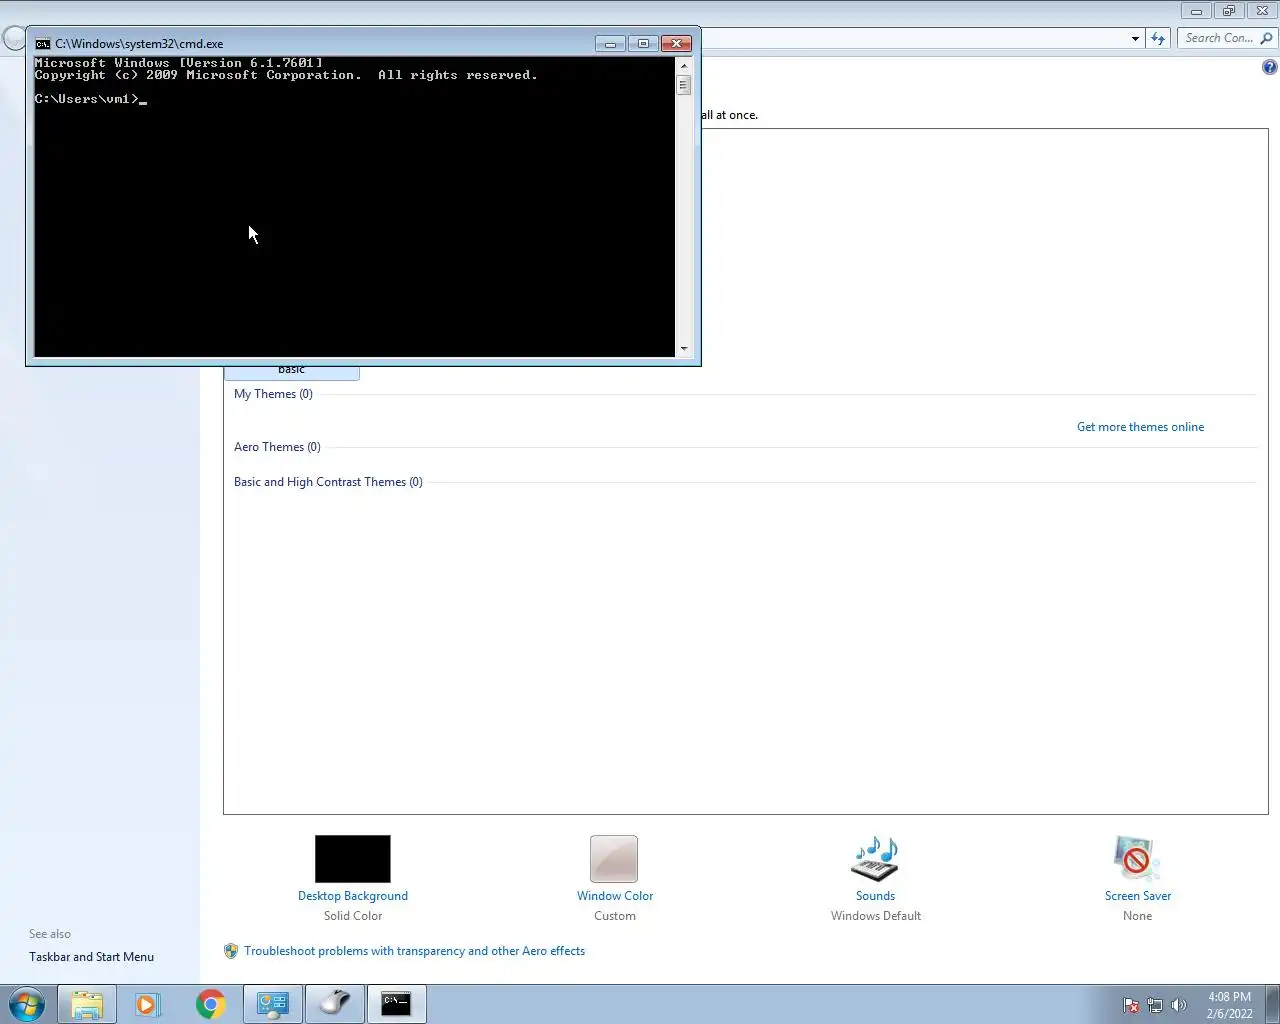Click the network icon in system tray
This screenshot has width=1280, height=1024.
[x=1155, y=1005]
